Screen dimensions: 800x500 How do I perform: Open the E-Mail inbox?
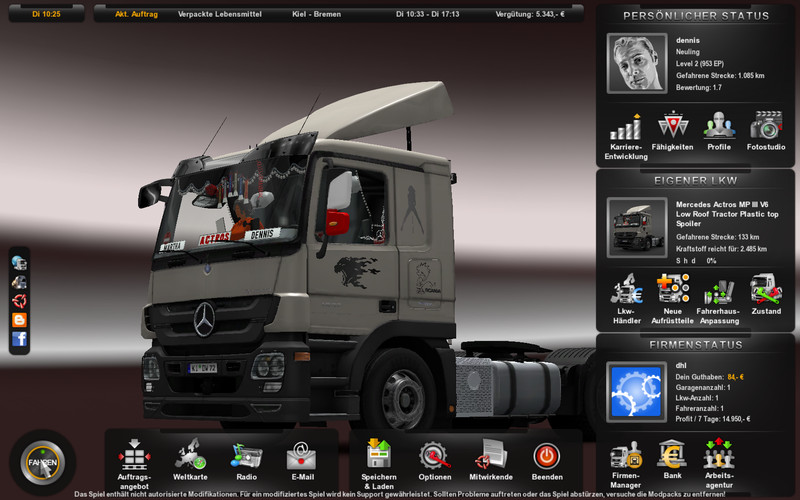tap(302, 461)
